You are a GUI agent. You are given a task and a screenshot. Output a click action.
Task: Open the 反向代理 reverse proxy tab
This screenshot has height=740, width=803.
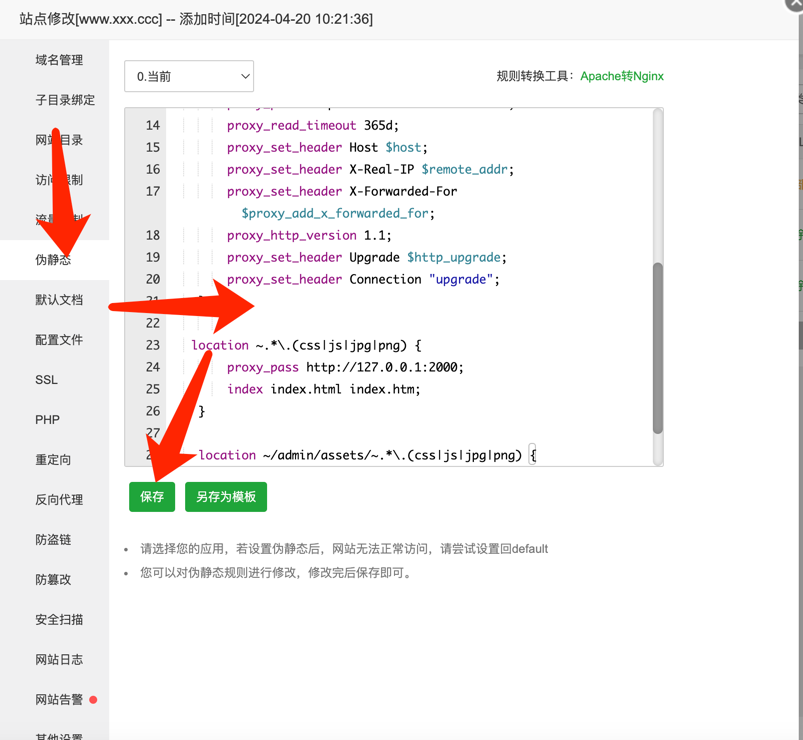[59, 500]
